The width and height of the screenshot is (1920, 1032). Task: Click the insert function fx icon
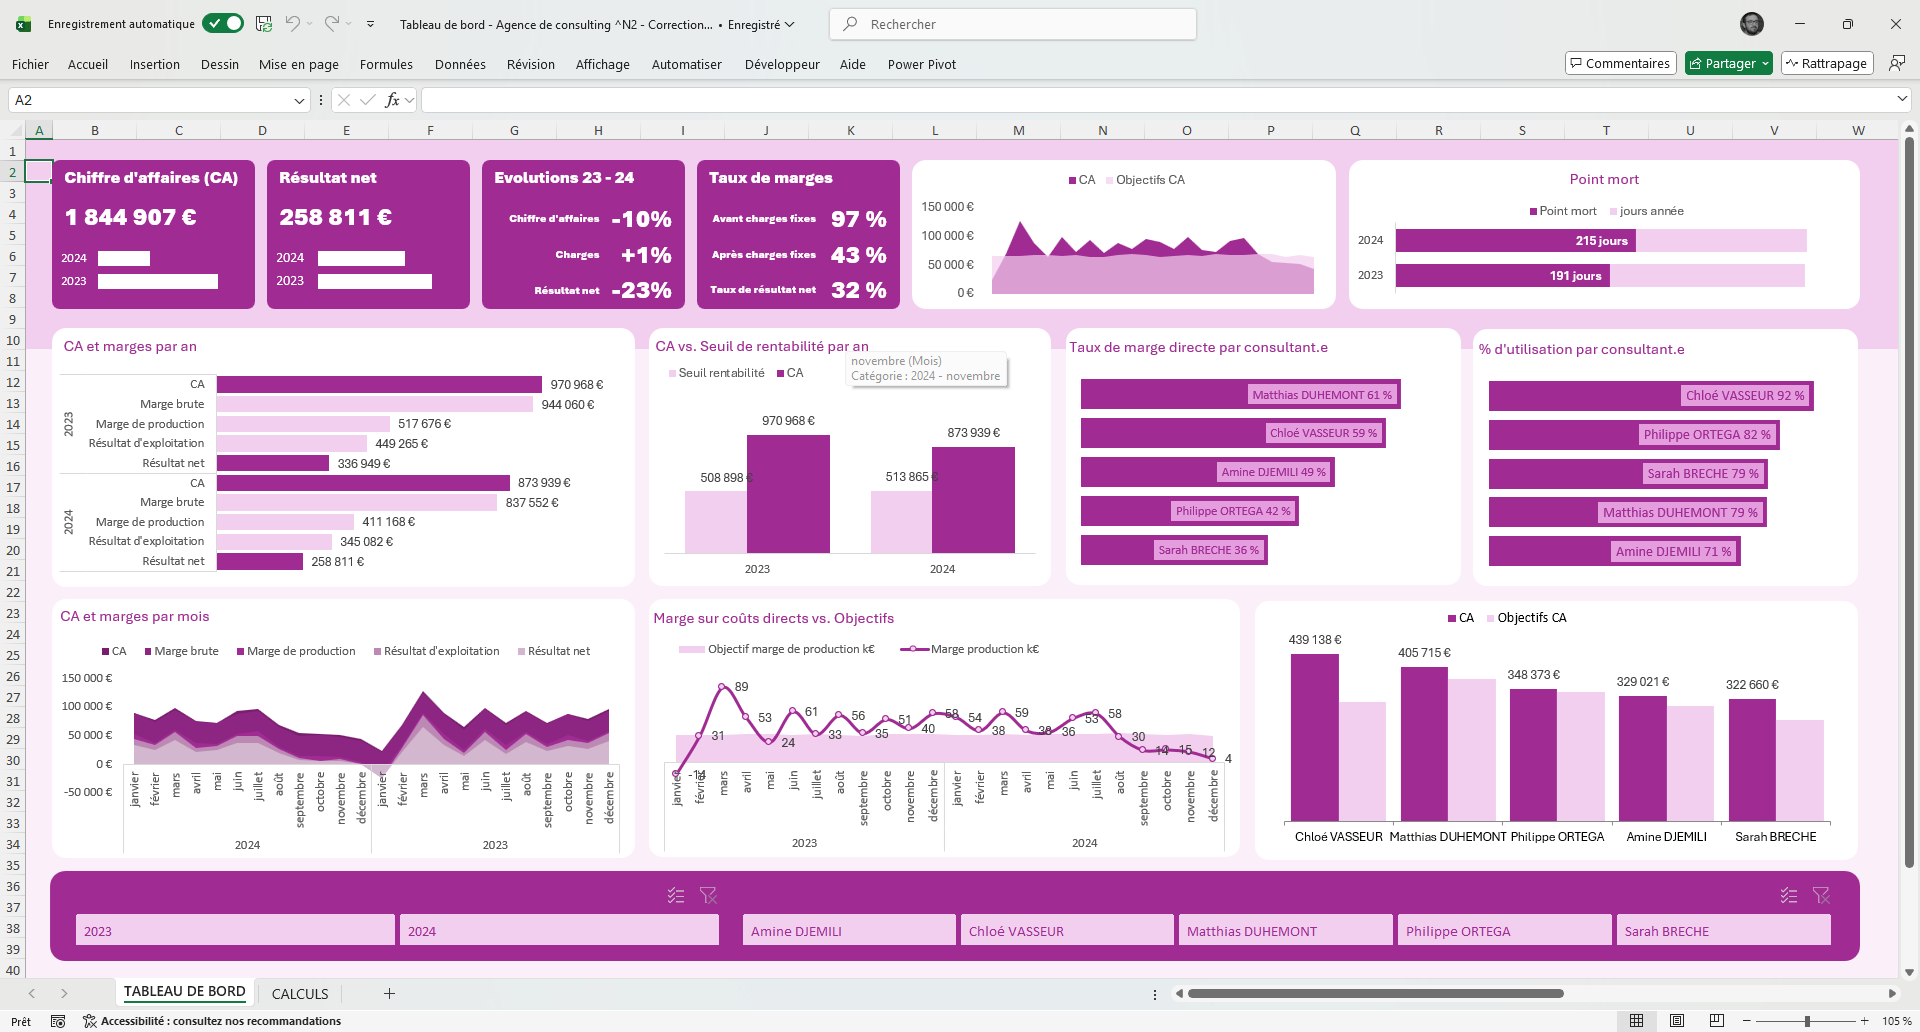coord(392,100)
